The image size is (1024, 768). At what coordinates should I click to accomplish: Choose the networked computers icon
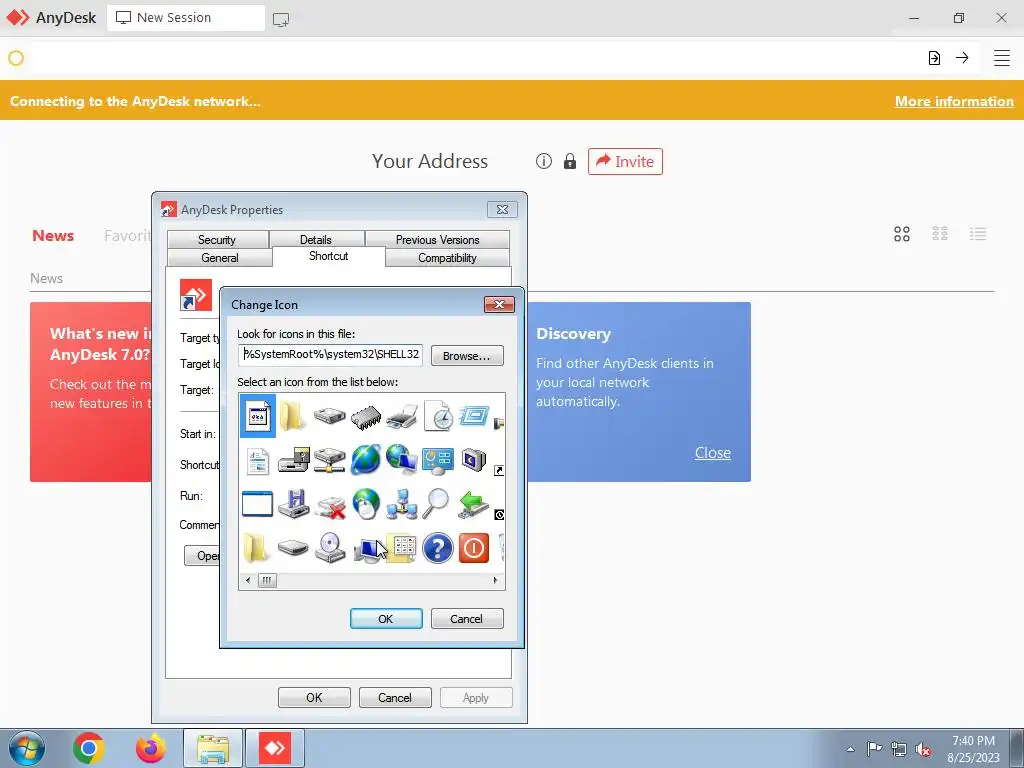402,504
